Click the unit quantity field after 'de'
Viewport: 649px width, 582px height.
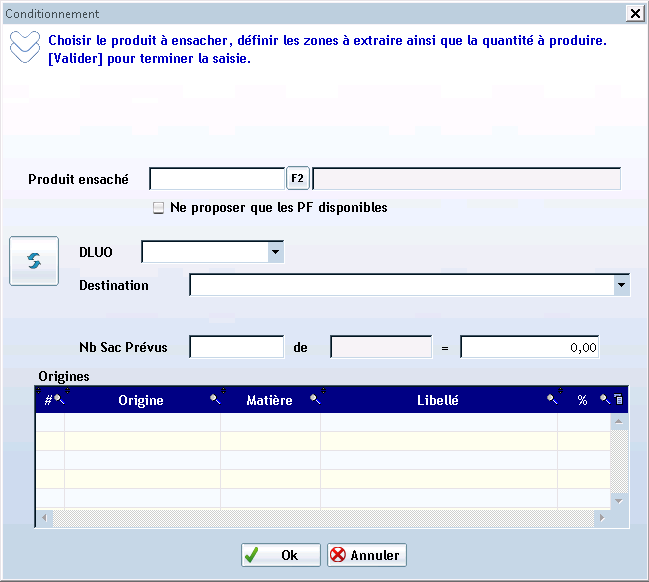tap(381, 347)
